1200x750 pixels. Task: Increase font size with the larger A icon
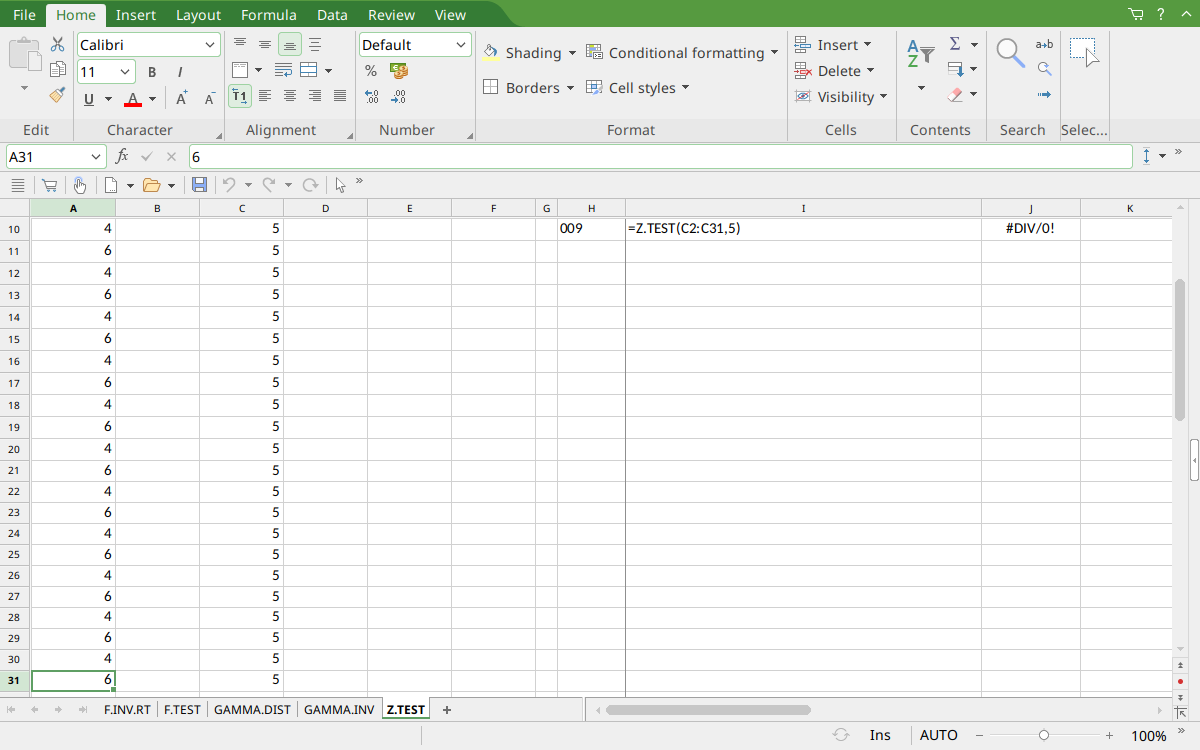click(x=182, y=98)
